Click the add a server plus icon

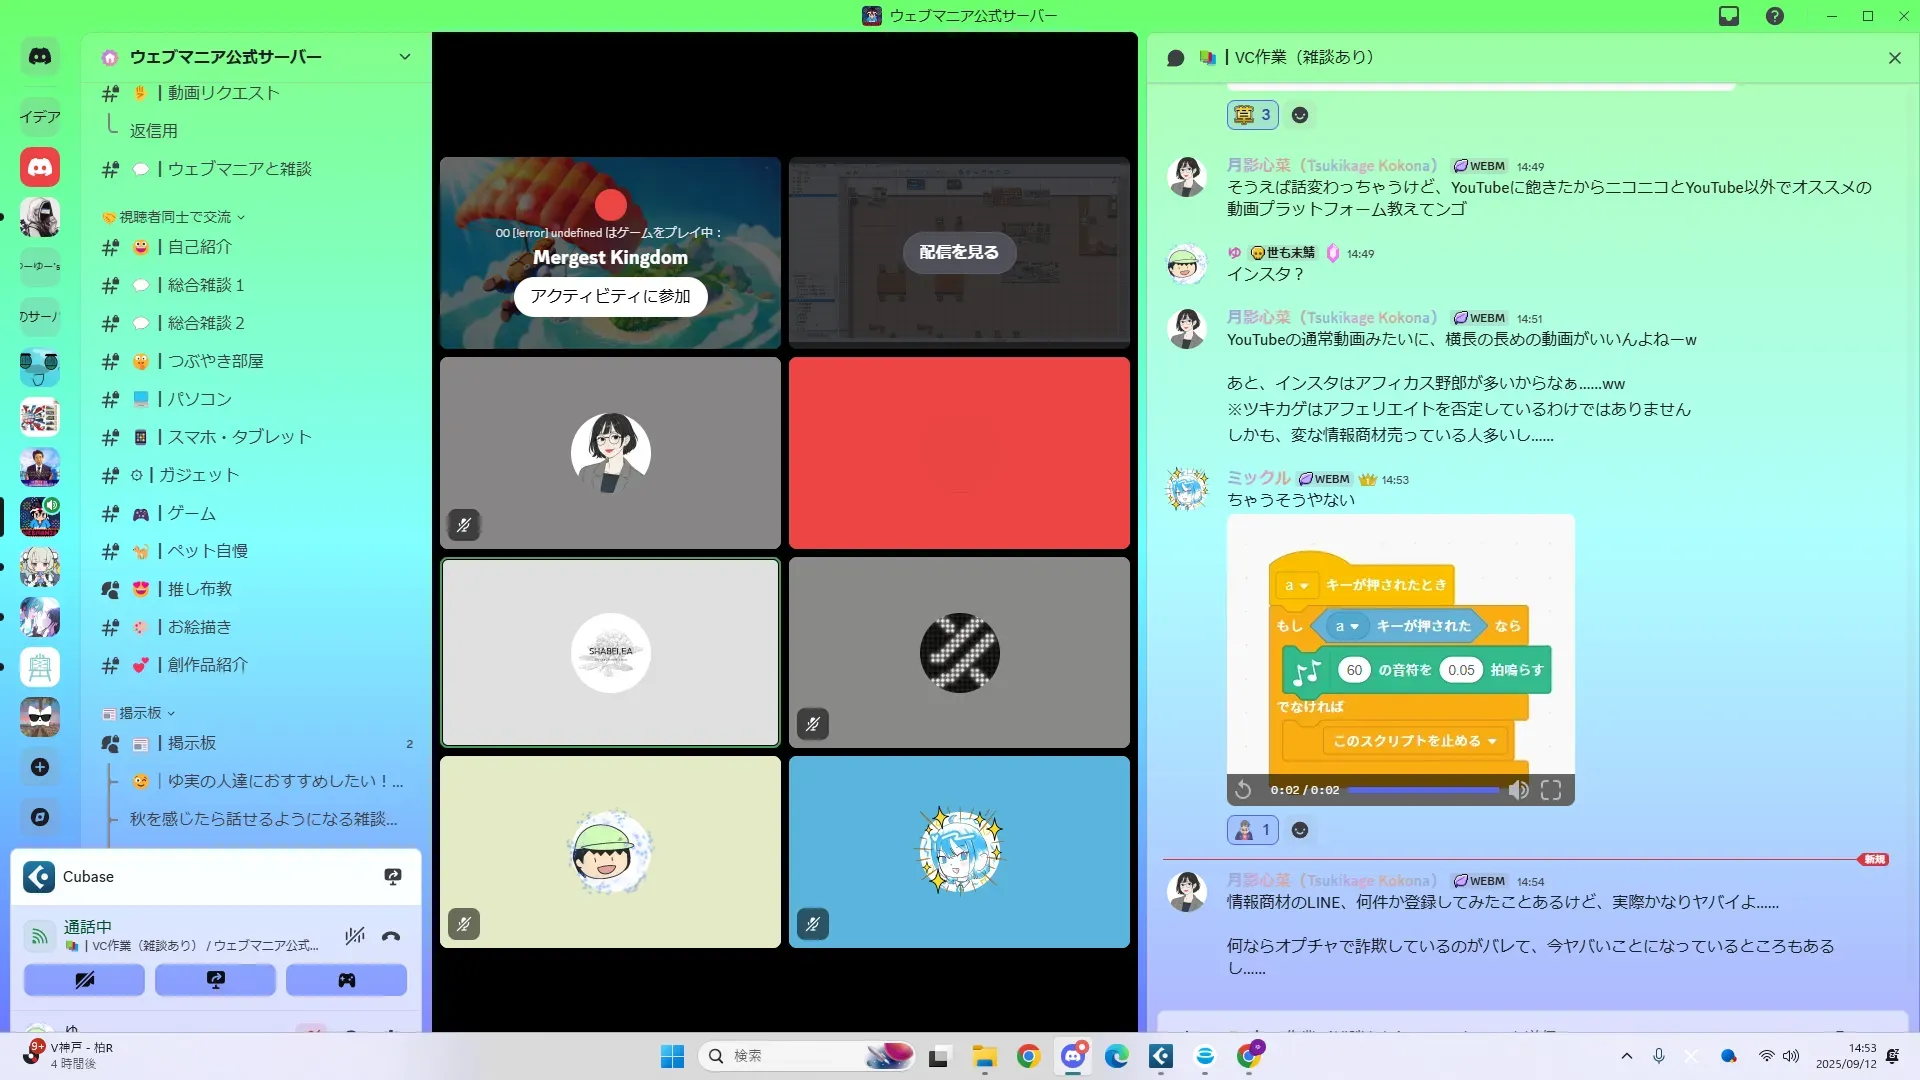40,767
